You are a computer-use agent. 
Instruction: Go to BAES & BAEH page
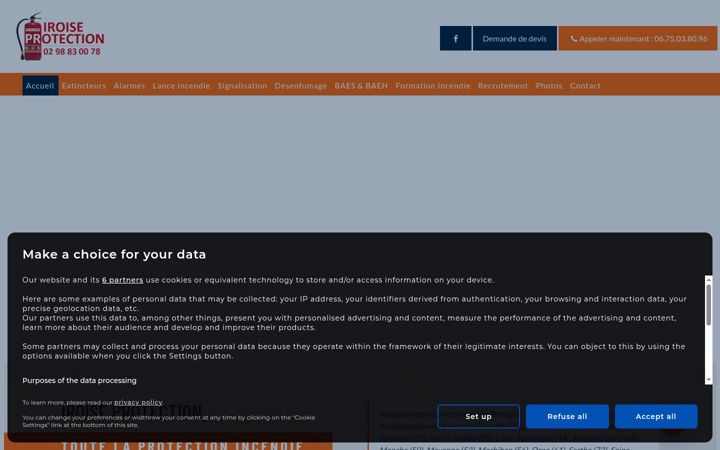point(361,85)
